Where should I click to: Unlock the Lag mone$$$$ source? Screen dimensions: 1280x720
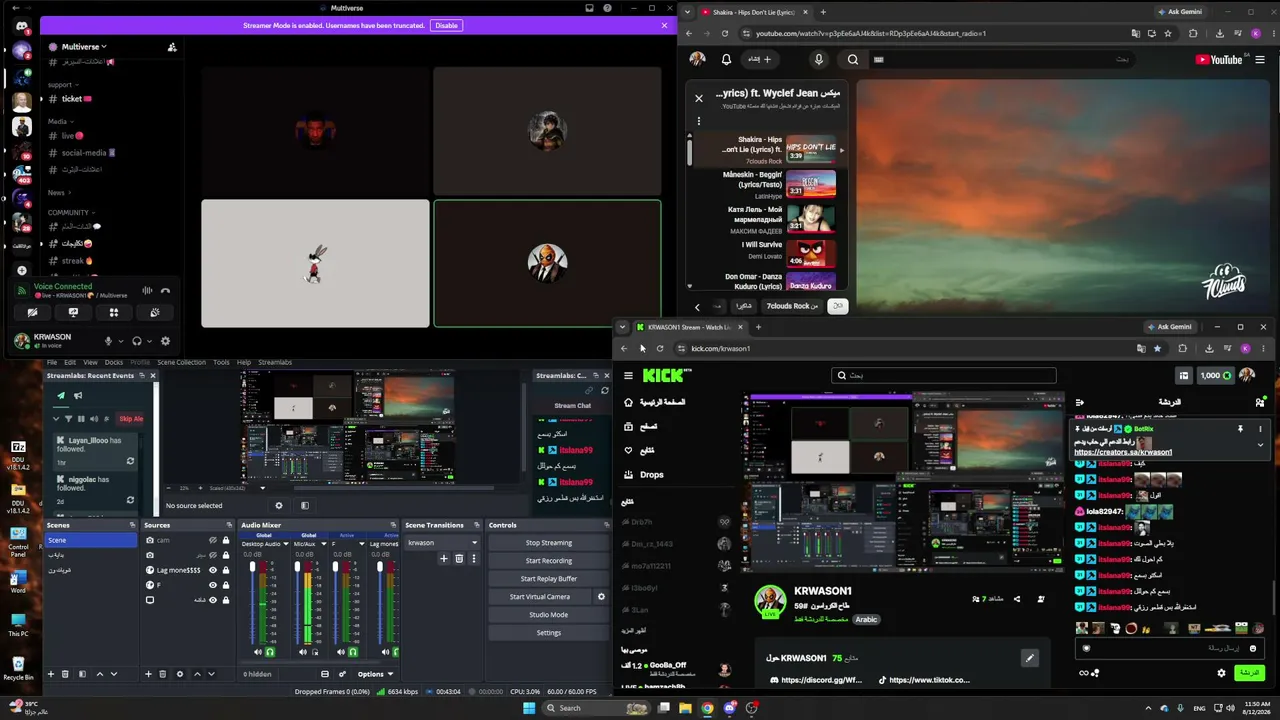click(x=226, y=570)
